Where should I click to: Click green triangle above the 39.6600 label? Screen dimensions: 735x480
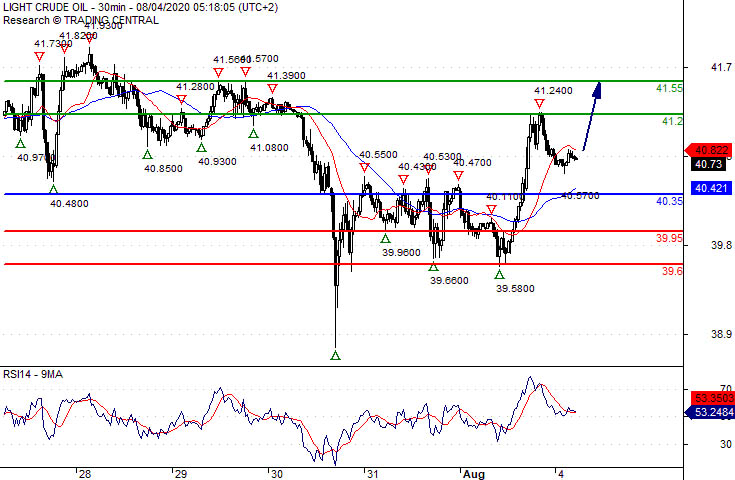433,266
